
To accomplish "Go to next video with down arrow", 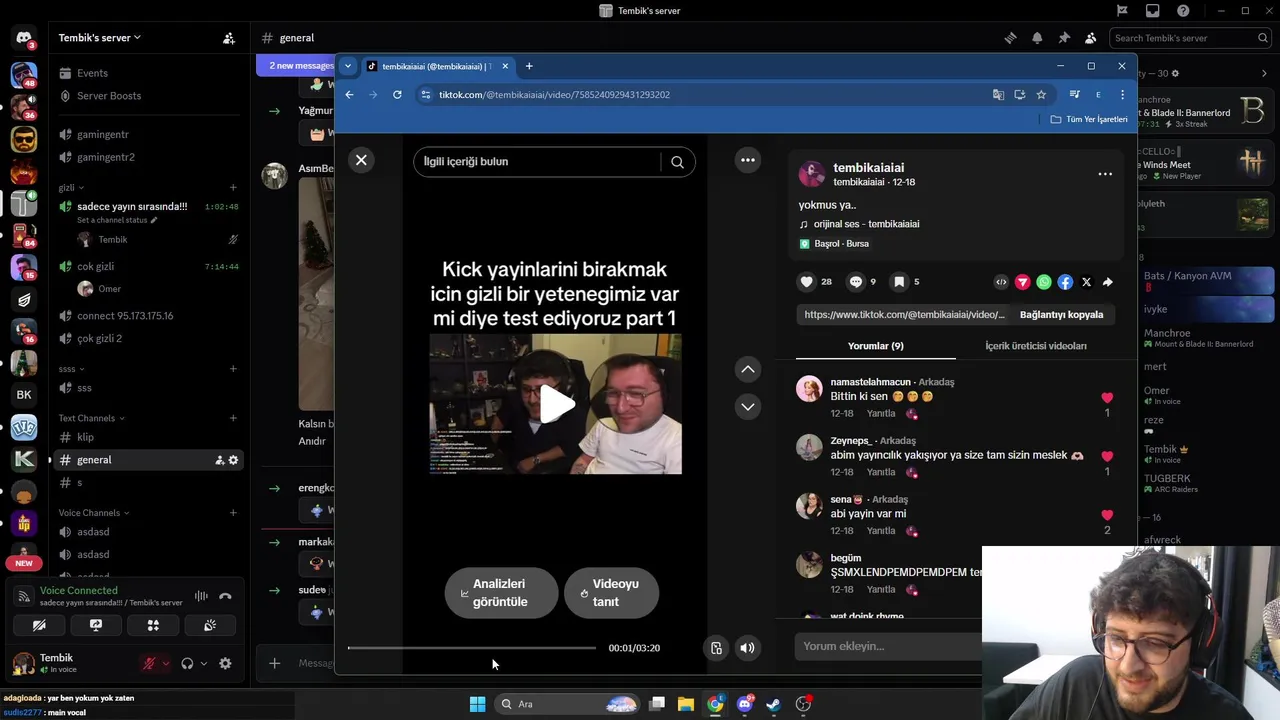I will (747, 406).
